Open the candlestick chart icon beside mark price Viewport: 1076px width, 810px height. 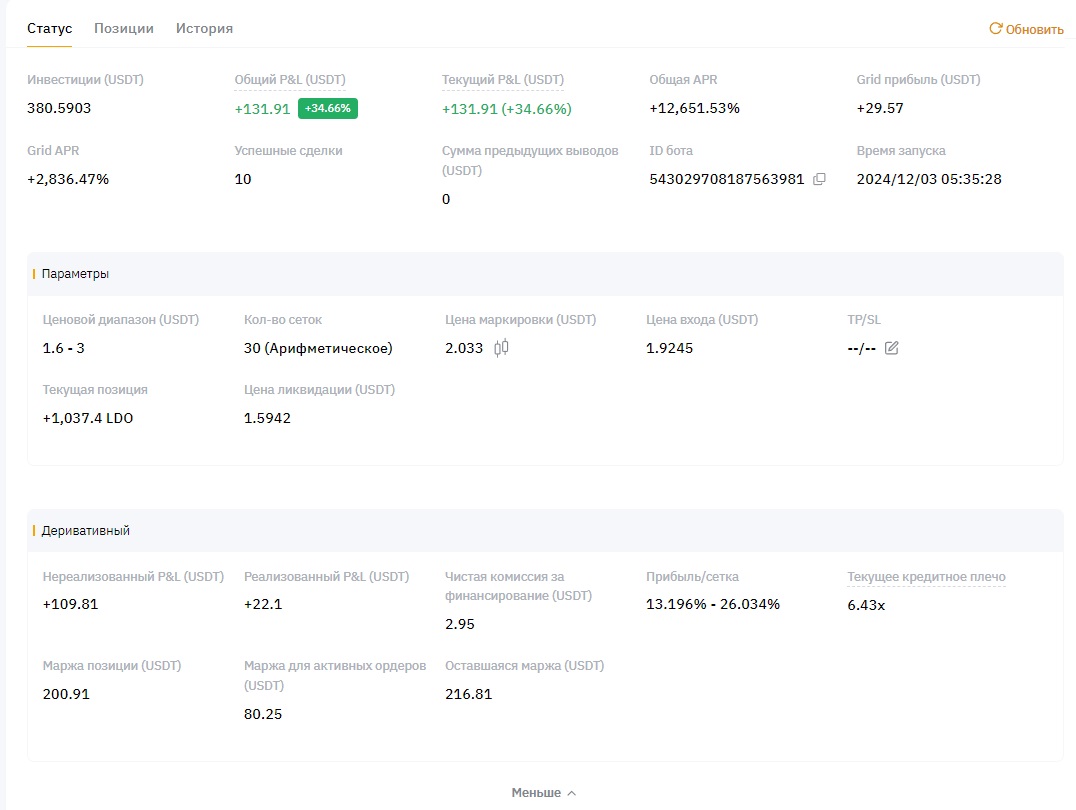(x=501, y=348)
